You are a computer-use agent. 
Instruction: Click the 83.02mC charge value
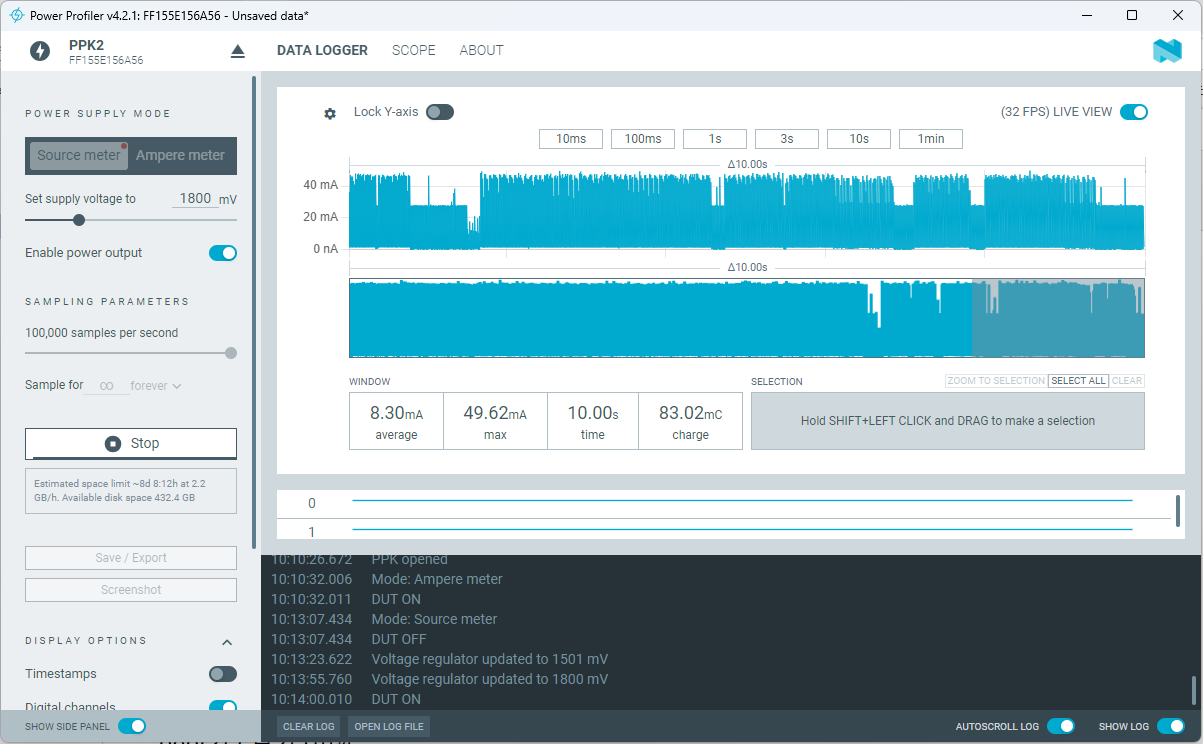click(690, 413)
